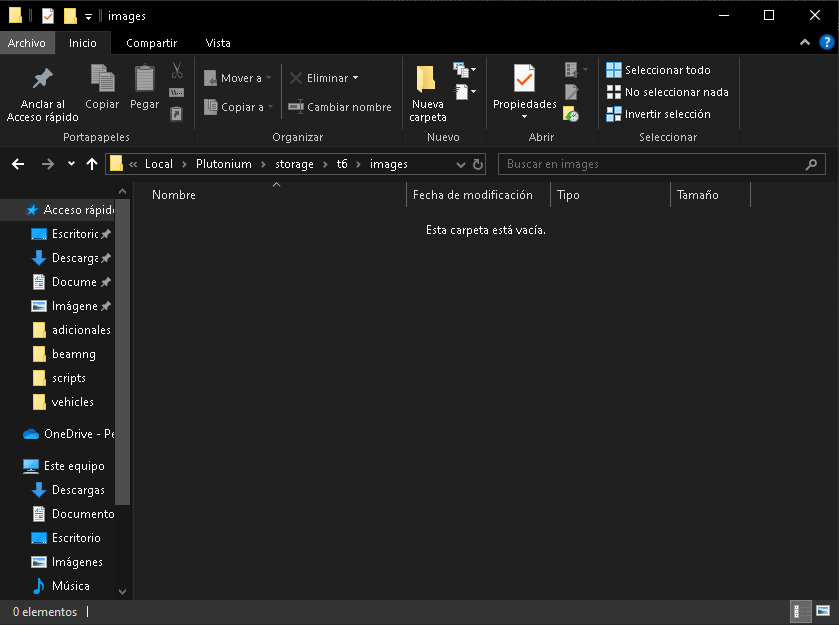Viewport: 839px width, 625px height.
Task: Click Anclar al Acceso rápido pin icon
Action: [42, 79]
